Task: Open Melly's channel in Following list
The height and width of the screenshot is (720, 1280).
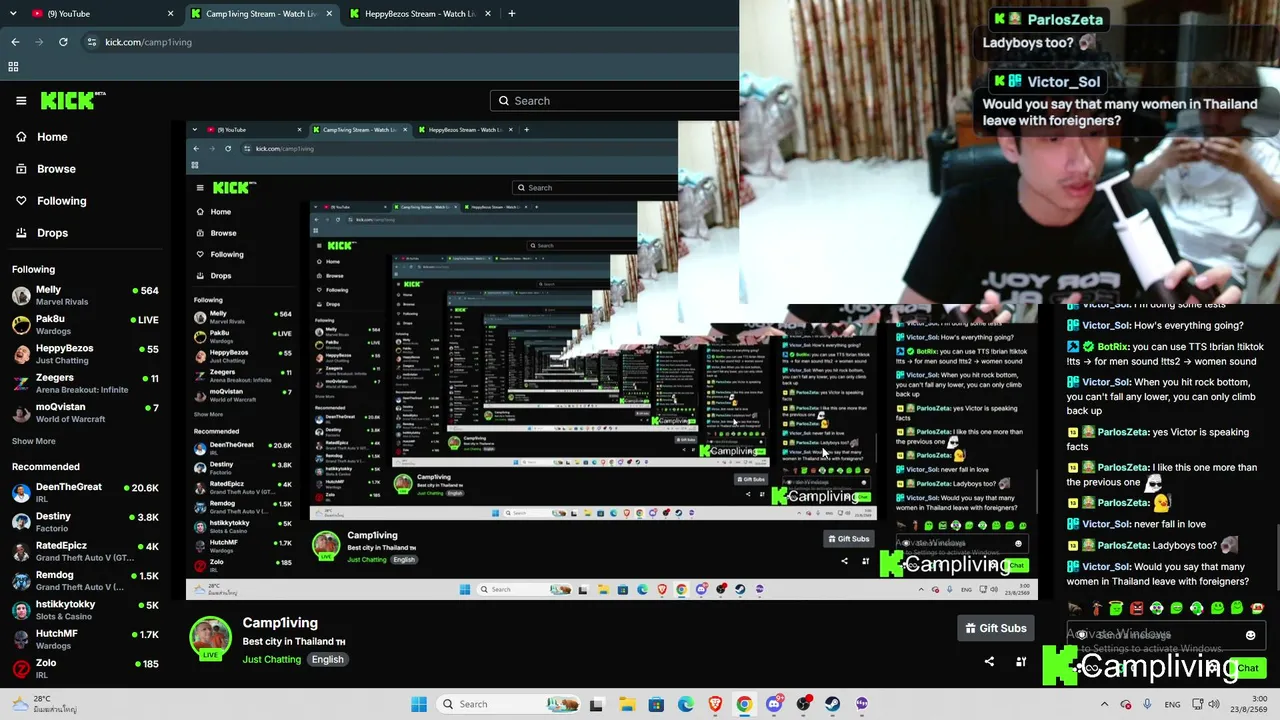Action: (85, 295)
